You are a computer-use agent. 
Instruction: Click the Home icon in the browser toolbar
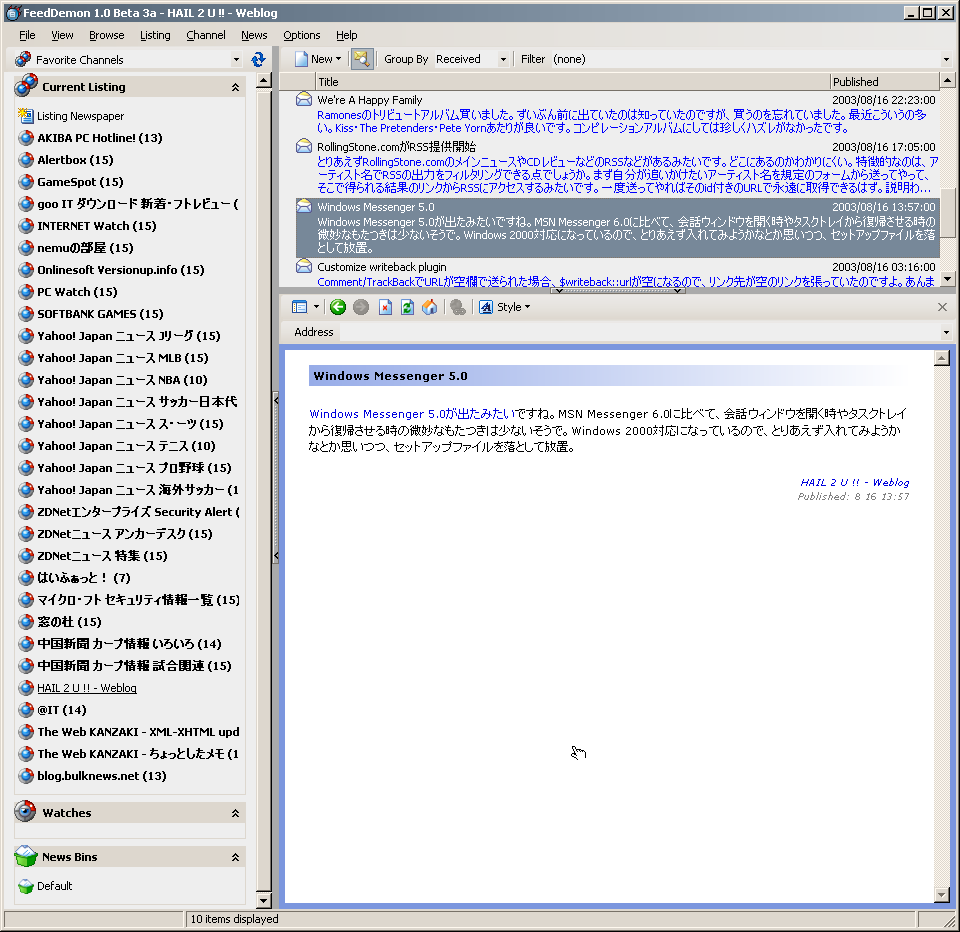coord(430,306)
